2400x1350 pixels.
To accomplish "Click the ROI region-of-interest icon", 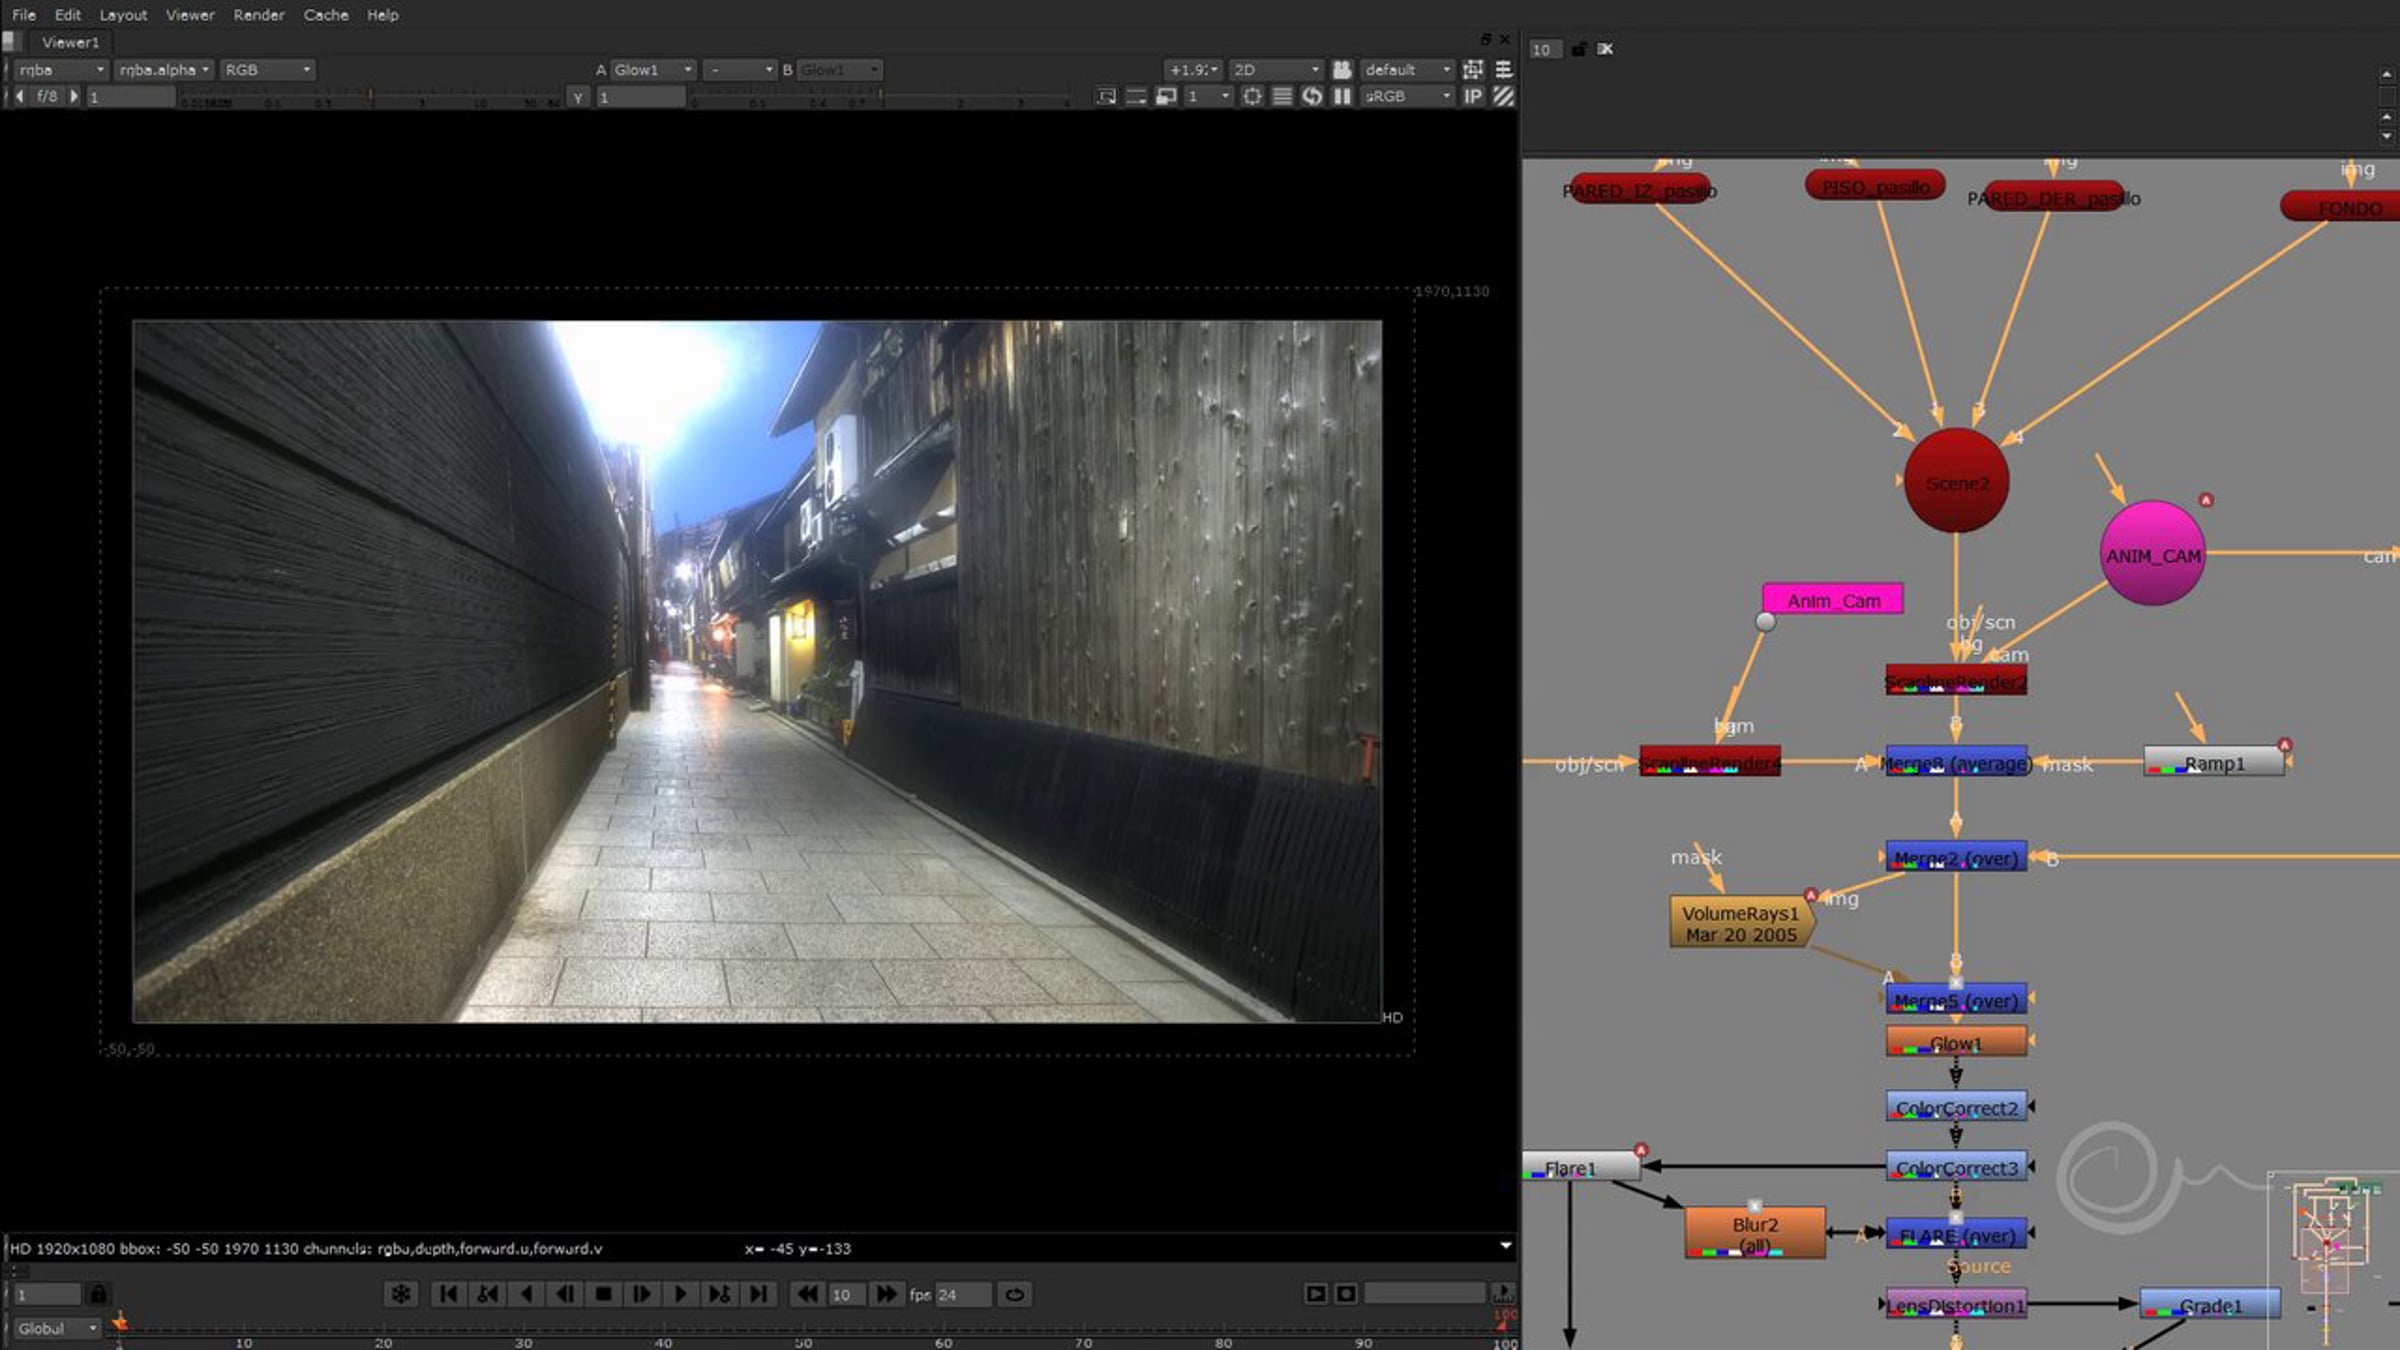I will (1252, 97).
